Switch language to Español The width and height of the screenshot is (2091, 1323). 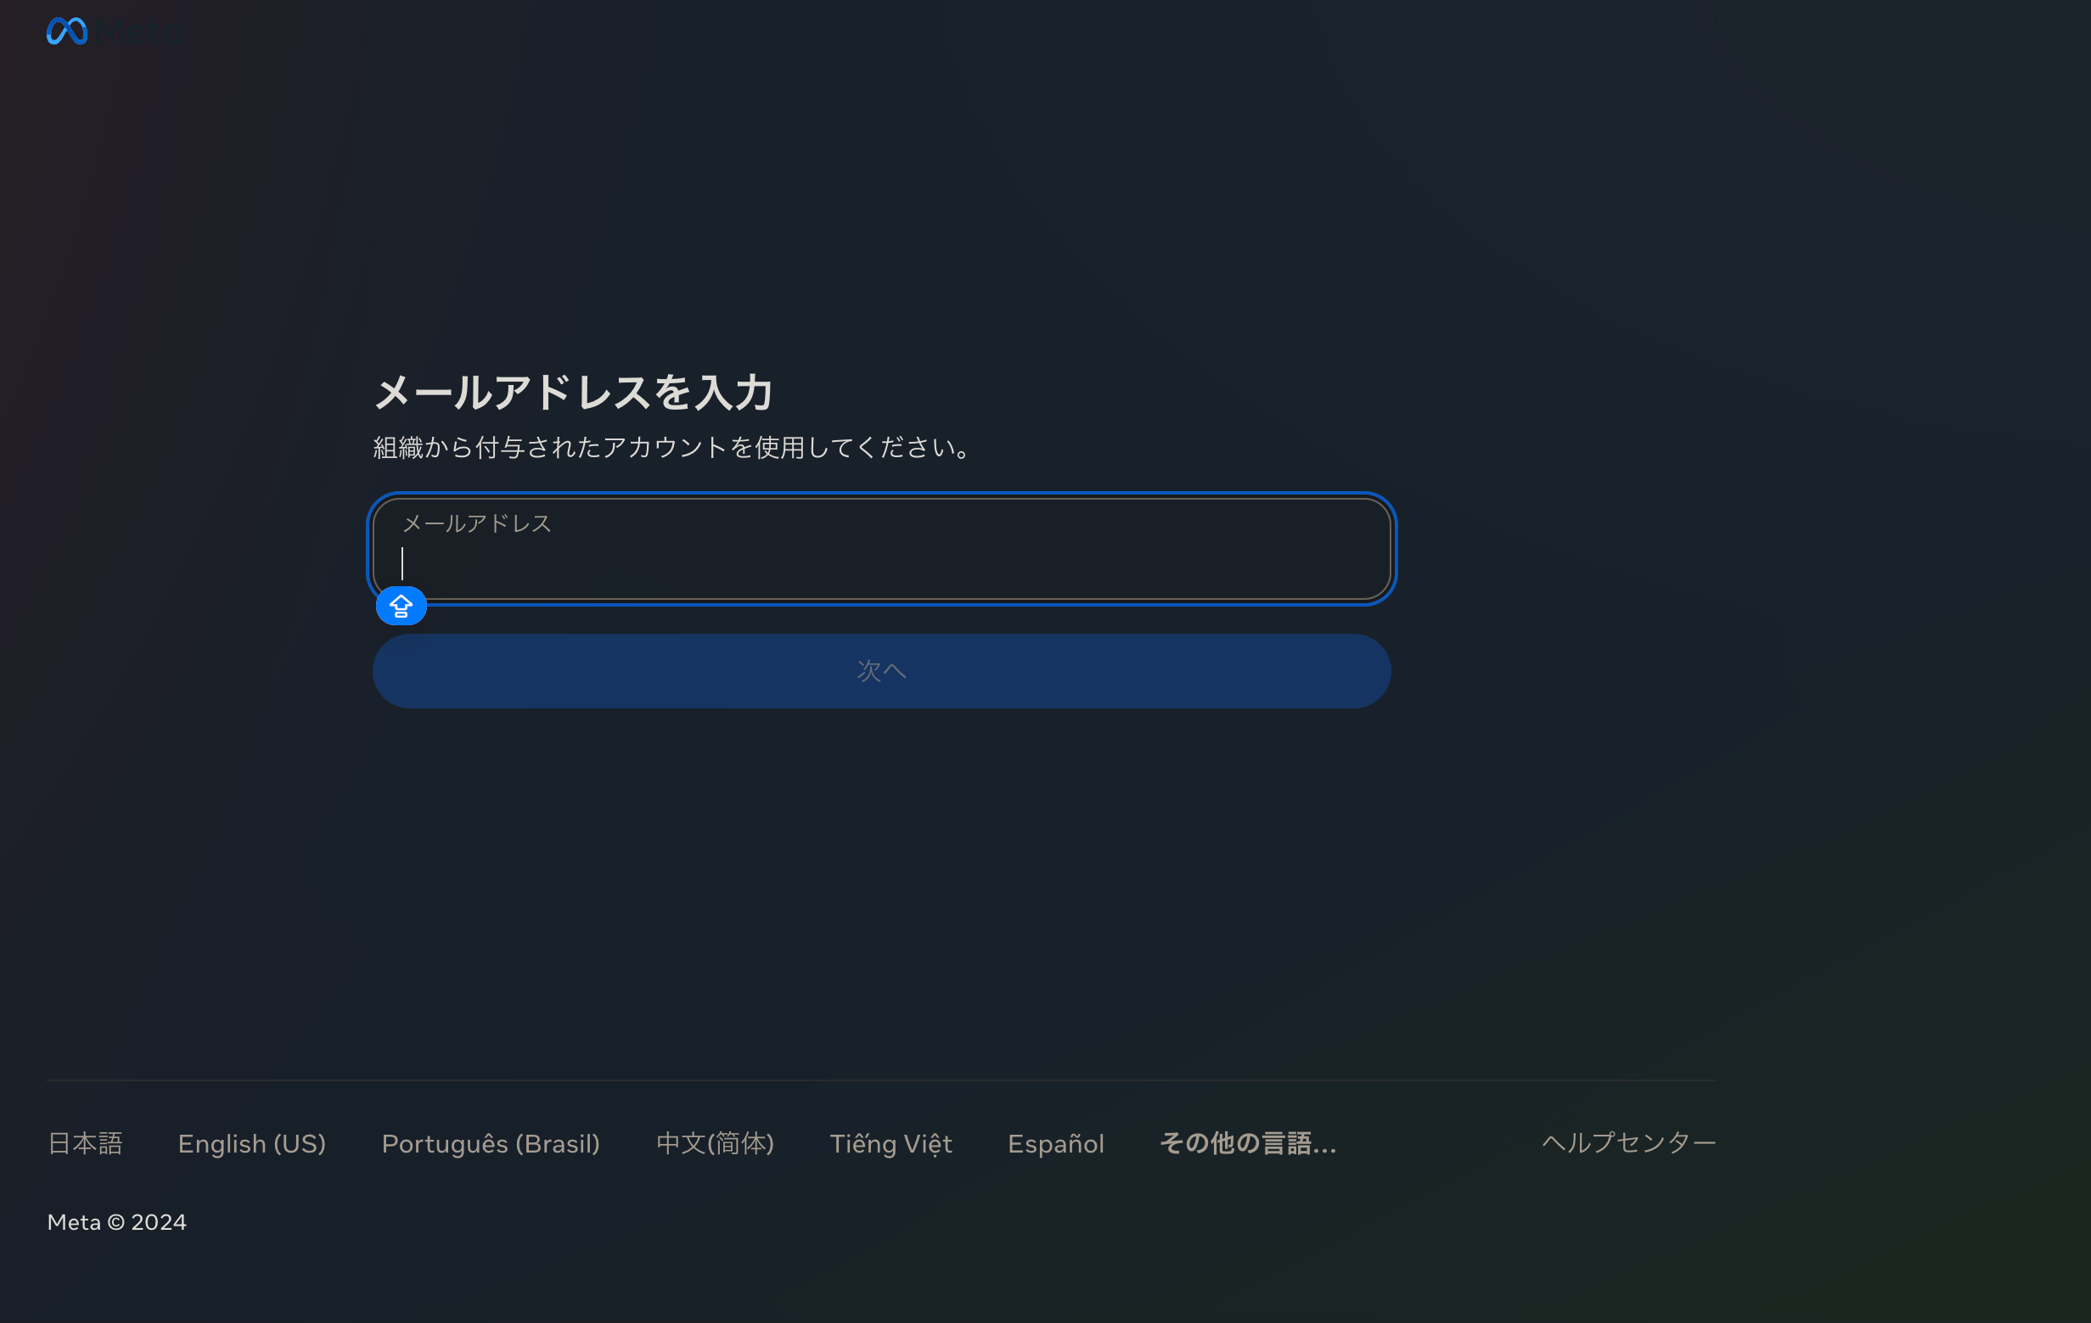tap(1055, 1143)
